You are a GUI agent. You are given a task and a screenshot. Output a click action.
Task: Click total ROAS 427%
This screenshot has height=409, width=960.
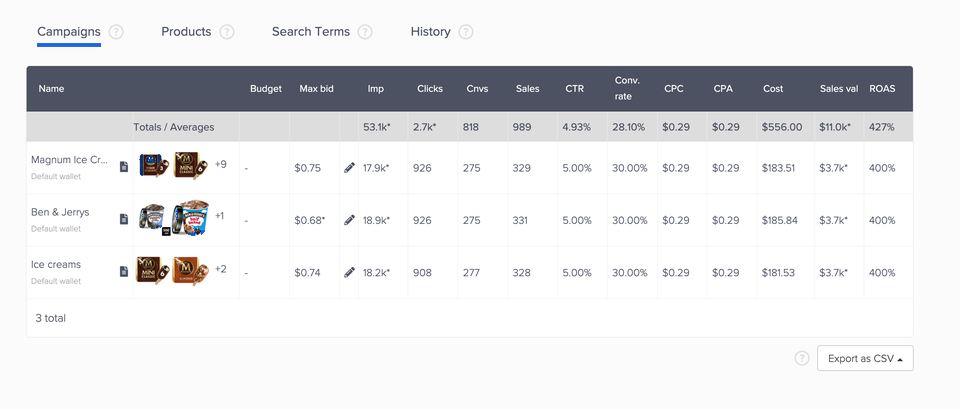point(882,127)
